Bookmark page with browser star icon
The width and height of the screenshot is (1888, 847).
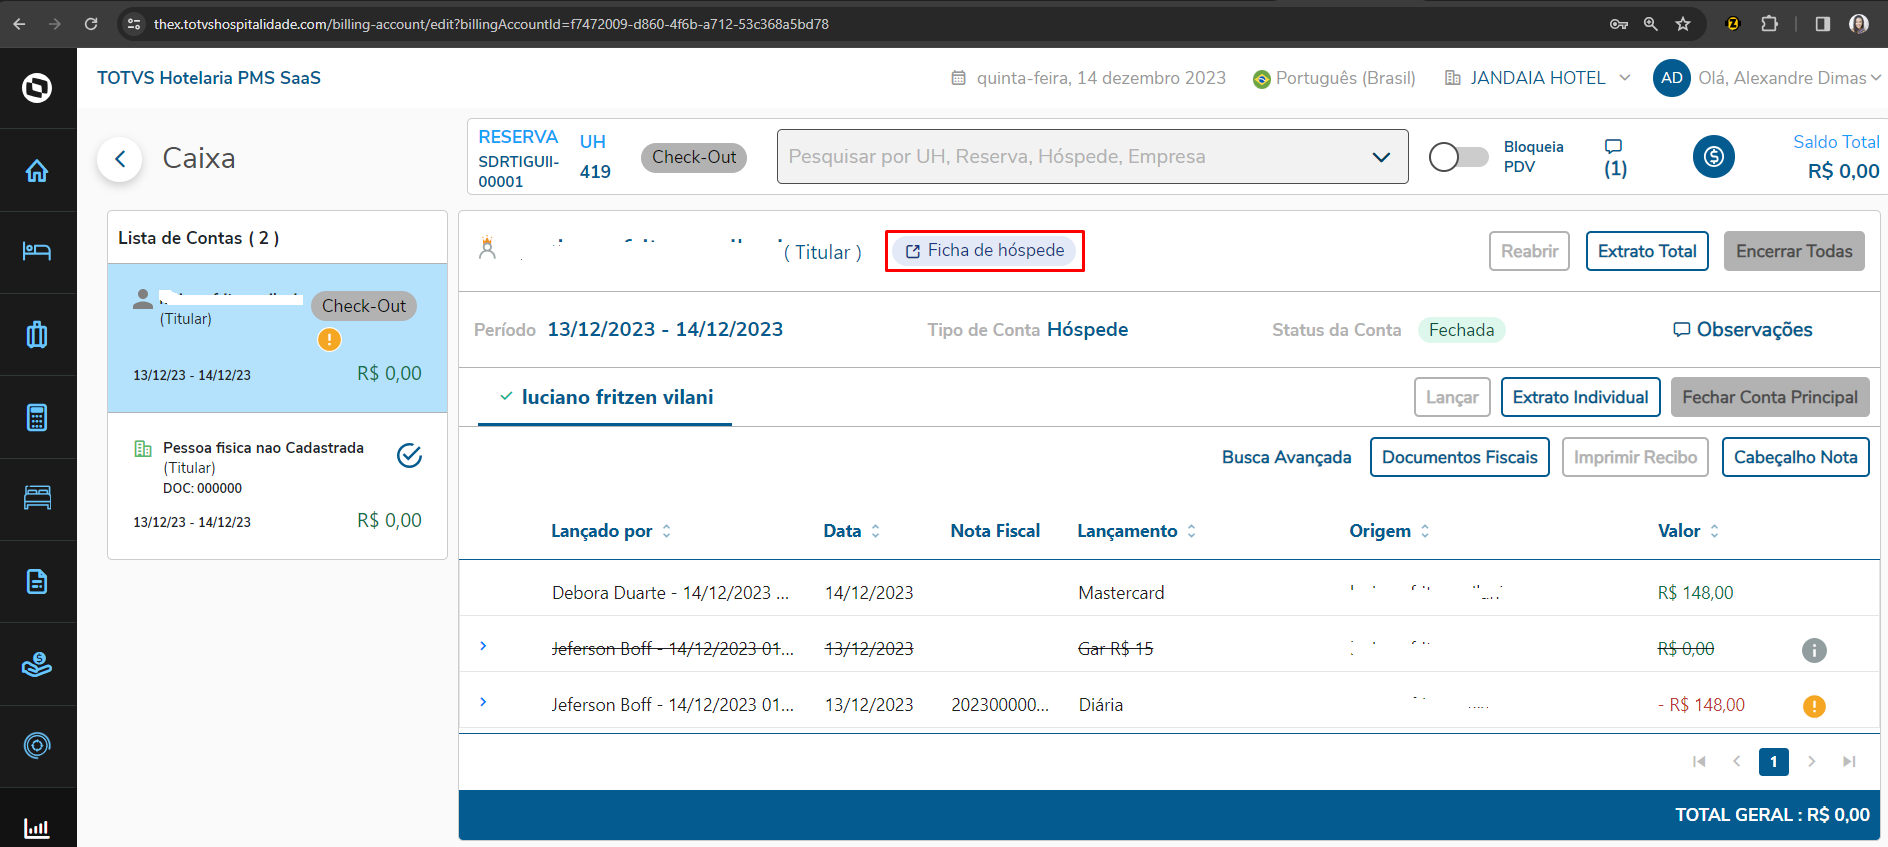point(1683,24)
